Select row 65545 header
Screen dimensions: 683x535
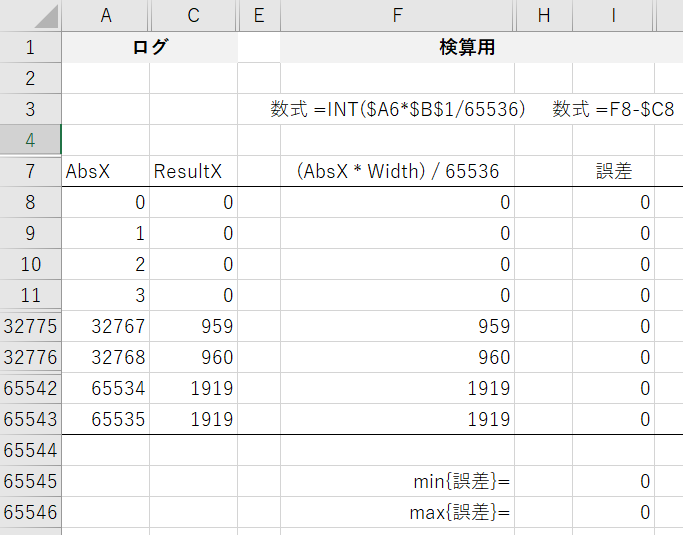click(x=30, y=481)
